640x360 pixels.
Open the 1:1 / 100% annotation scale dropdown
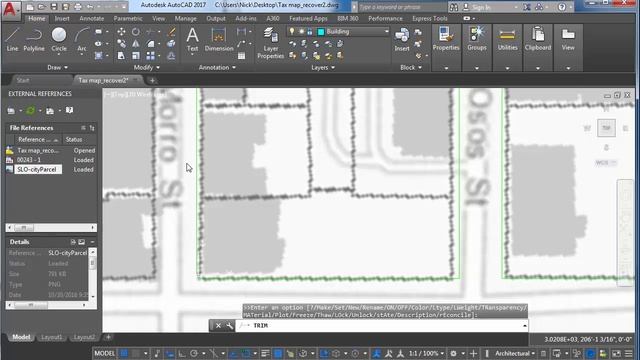tap(427, 353)
